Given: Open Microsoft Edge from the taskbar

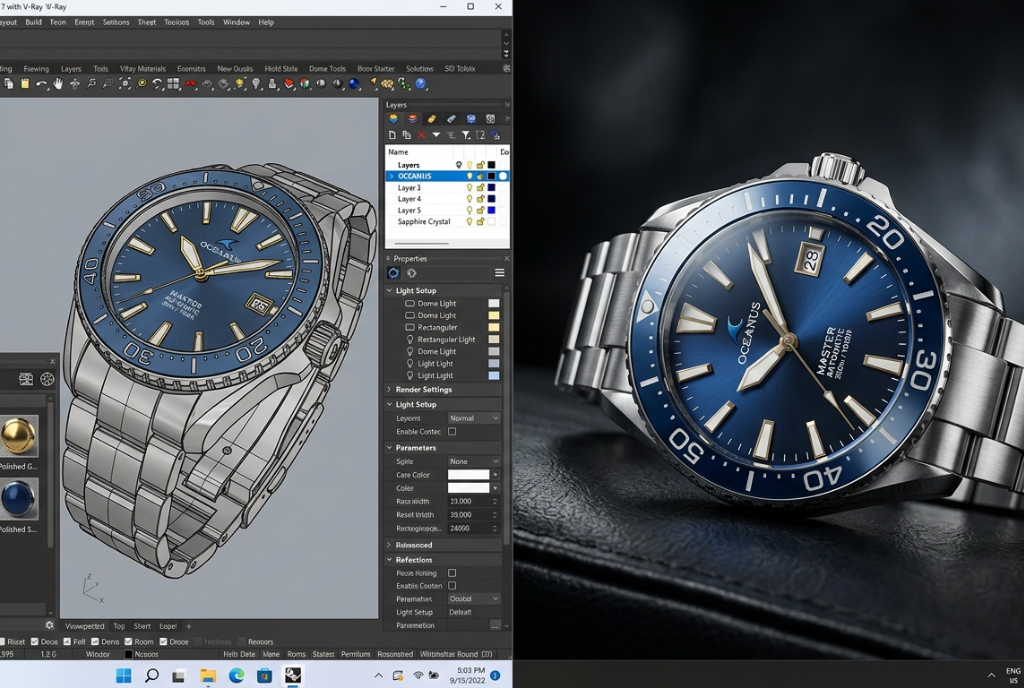Looking at the screenshot, I should pyautogui.click(x=236, y=675).
